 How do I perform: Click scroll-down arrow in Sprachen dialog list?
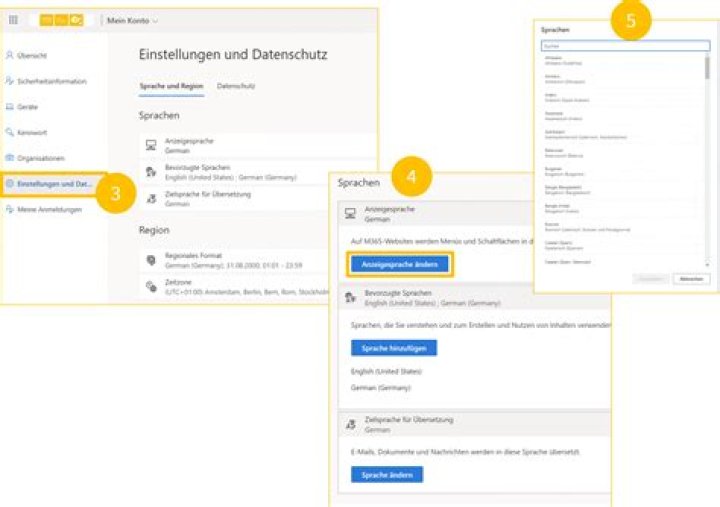707,264
